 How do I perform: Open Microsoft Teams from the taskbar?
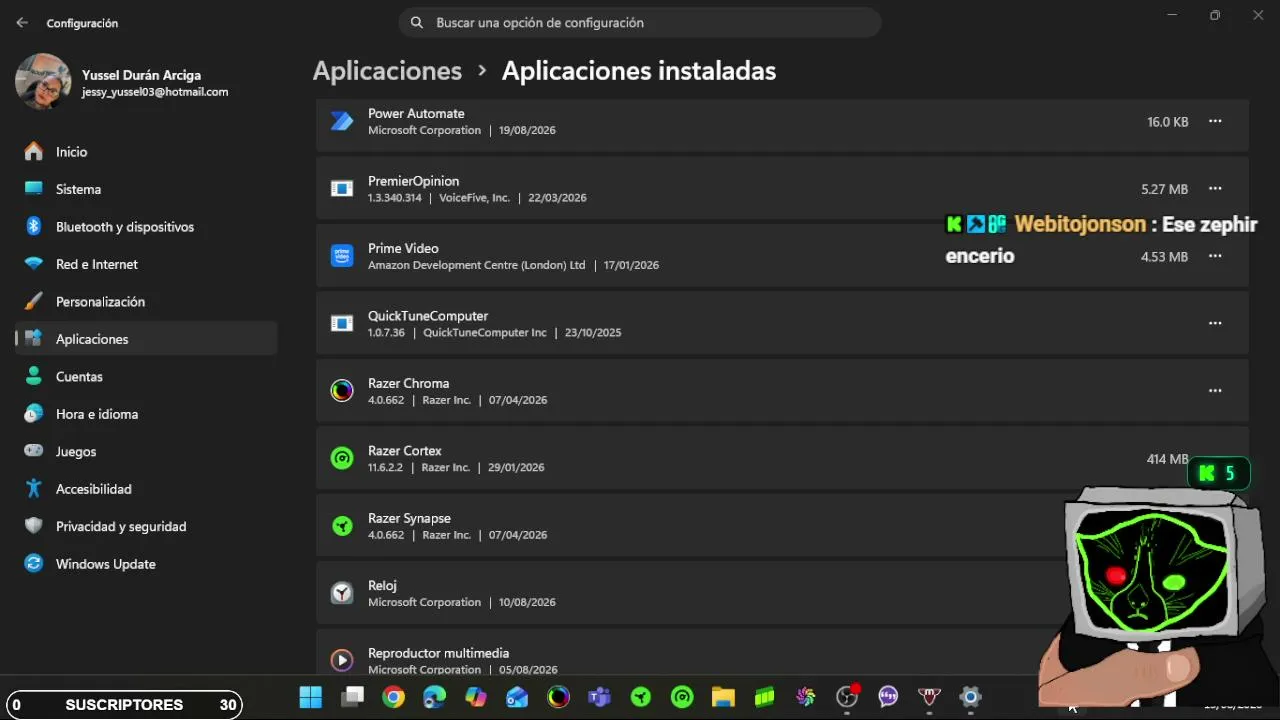point(599,697)
